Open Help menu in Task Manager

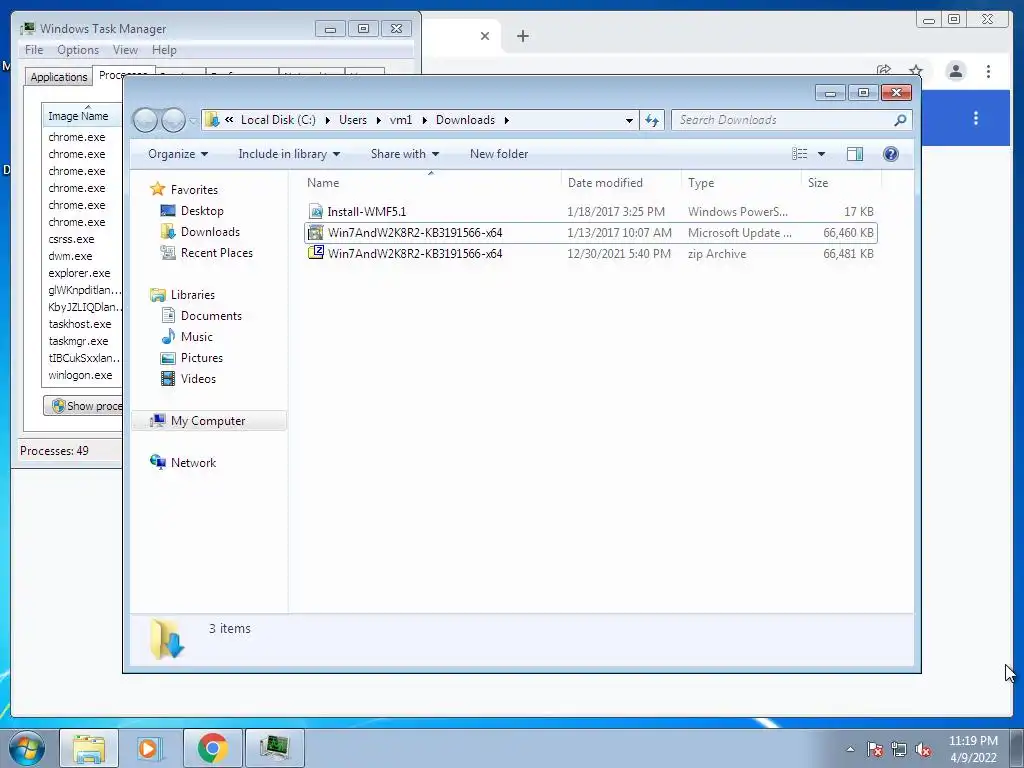(x=164, y=50)
